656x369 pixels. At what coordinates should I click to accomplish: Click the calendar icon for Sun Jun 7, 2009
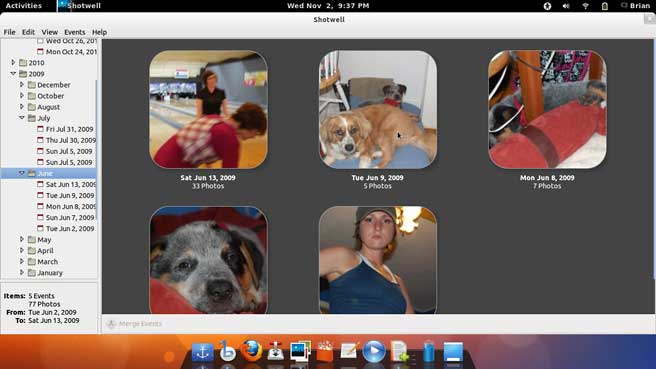click(x=40, y=217)
